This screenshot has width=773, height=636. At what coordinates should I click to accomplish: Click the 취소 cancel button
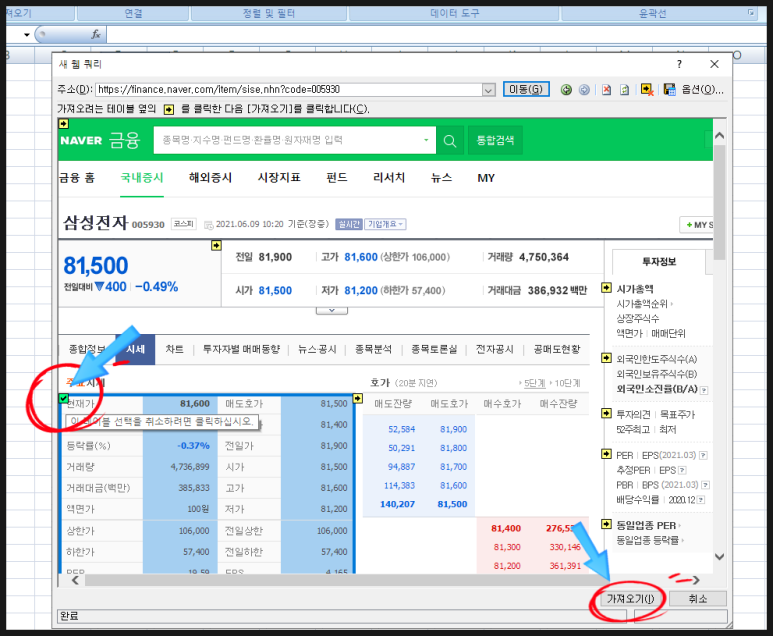tap(698, 599)
